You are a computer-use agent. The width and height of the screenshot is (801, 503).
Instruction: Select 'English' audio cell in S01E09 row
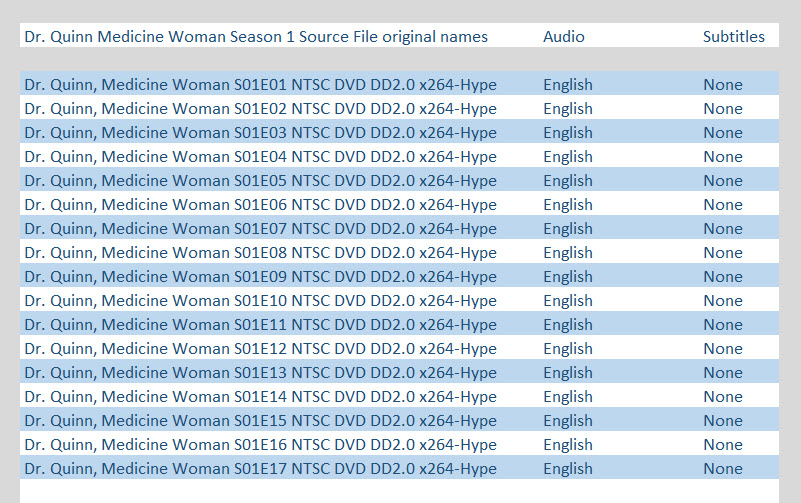[568, 277]
